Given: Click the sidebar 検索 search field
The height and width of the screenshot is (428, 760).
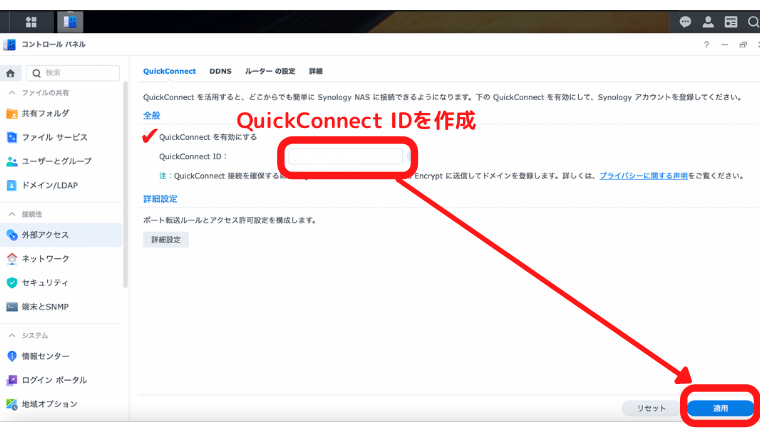Looking at the screenshot, I should (x=73, y=73).
